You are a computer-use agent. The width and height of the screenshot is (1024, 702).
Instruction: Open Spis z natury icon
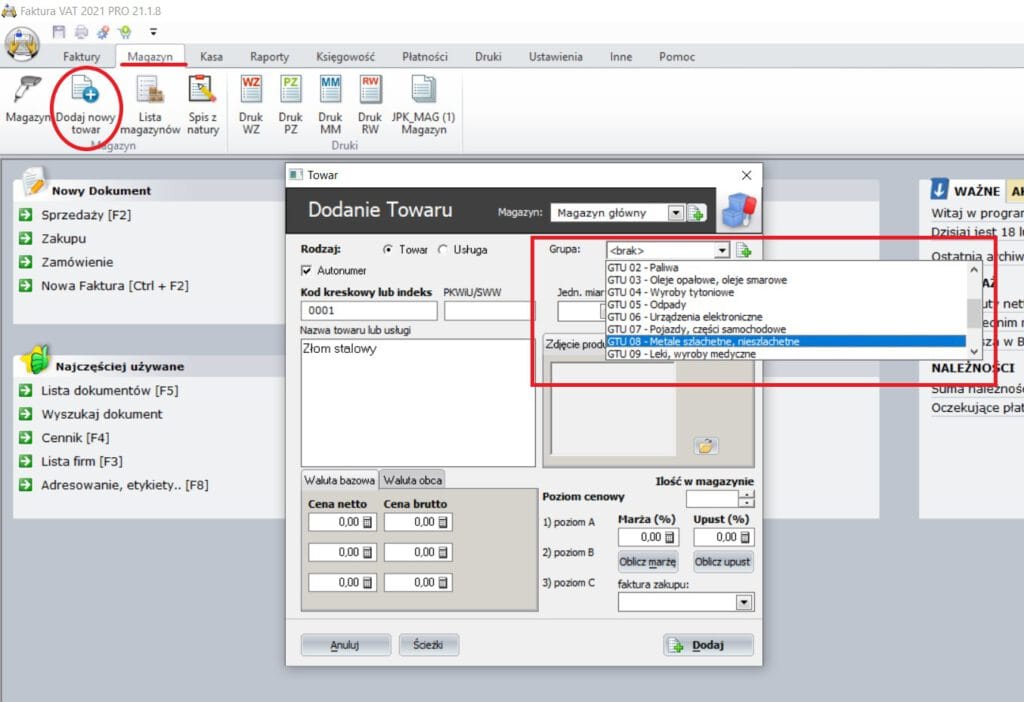pyautogui.click(x=203, y=93)
